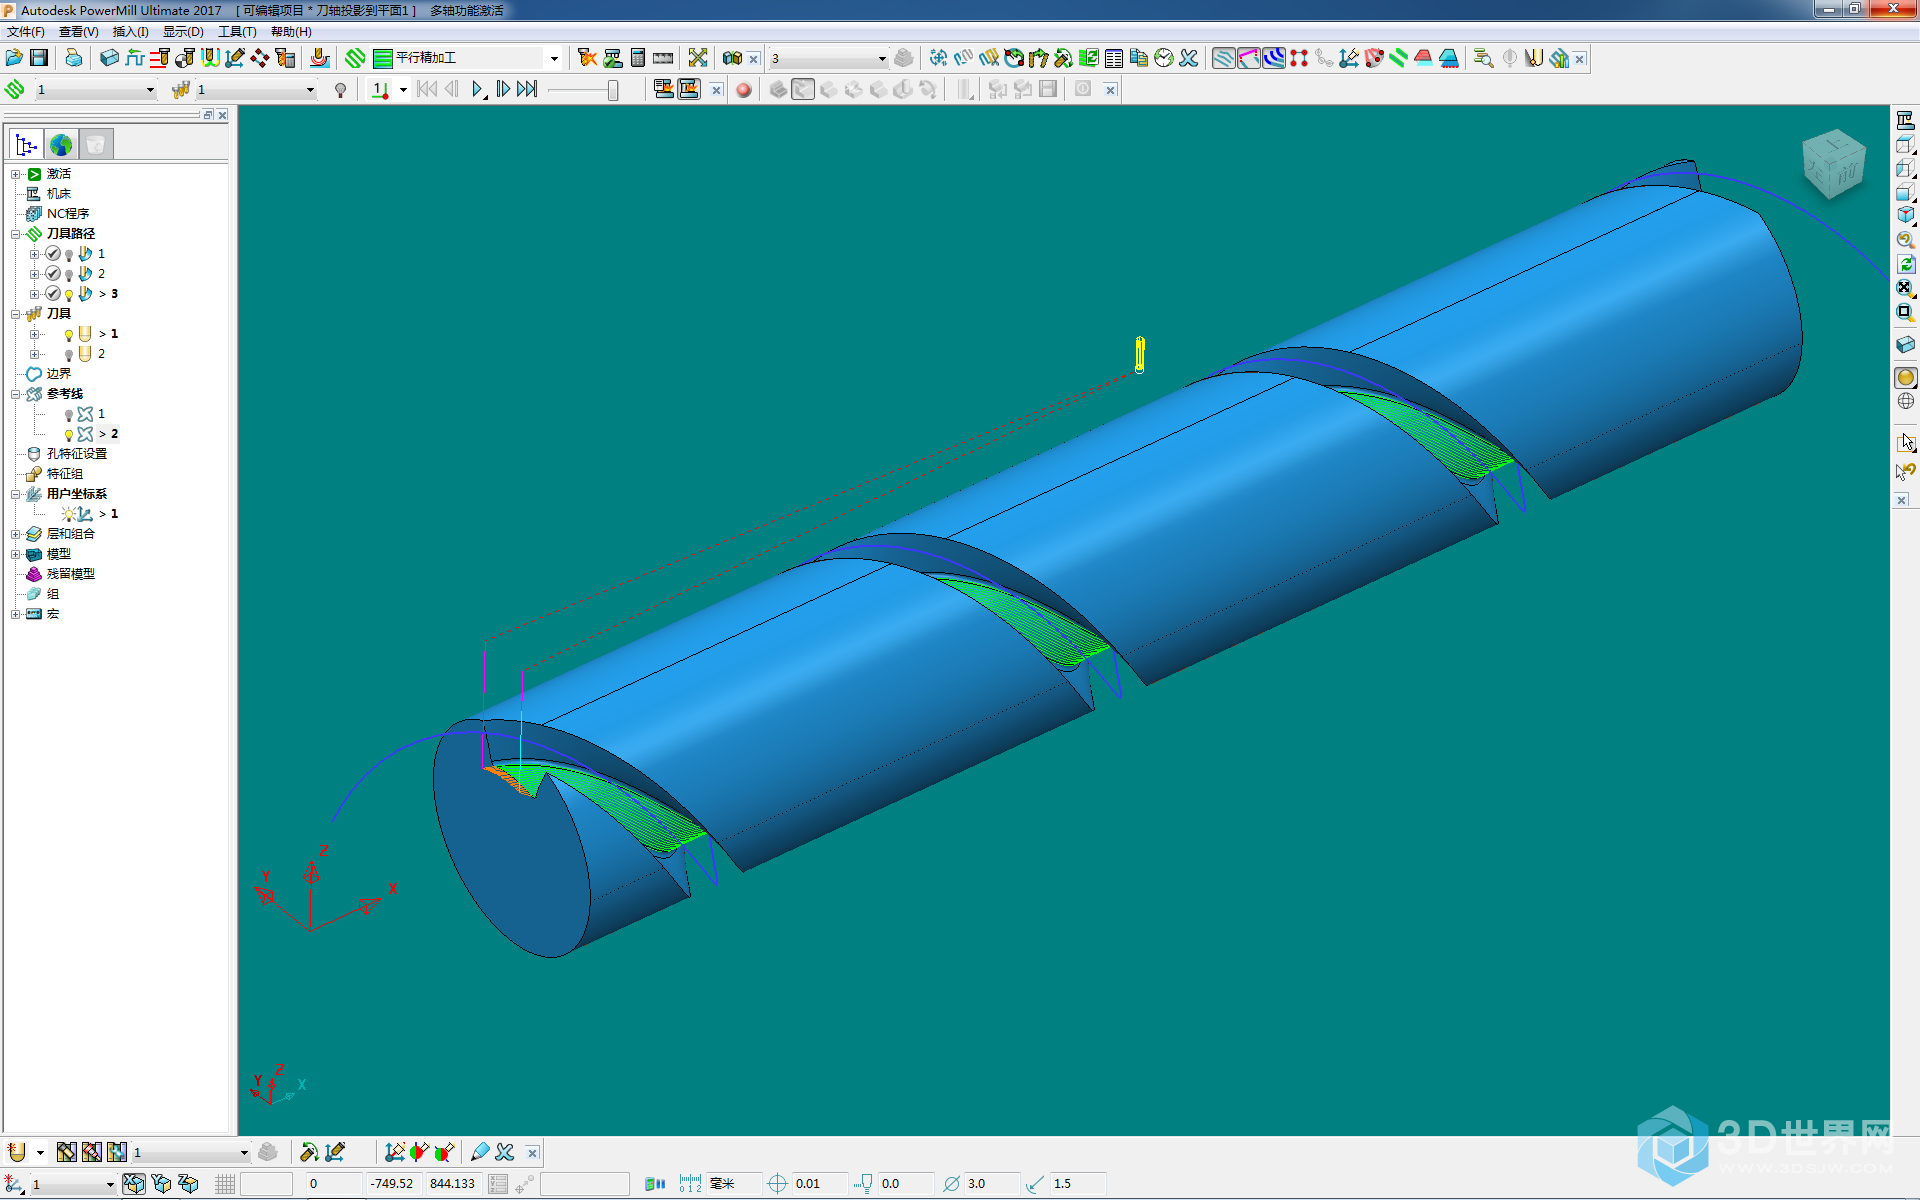Click the step forward simulation button
The width and height of the screenshot is (1920, 1200).
pyautogui.click(x=503, y=90)
